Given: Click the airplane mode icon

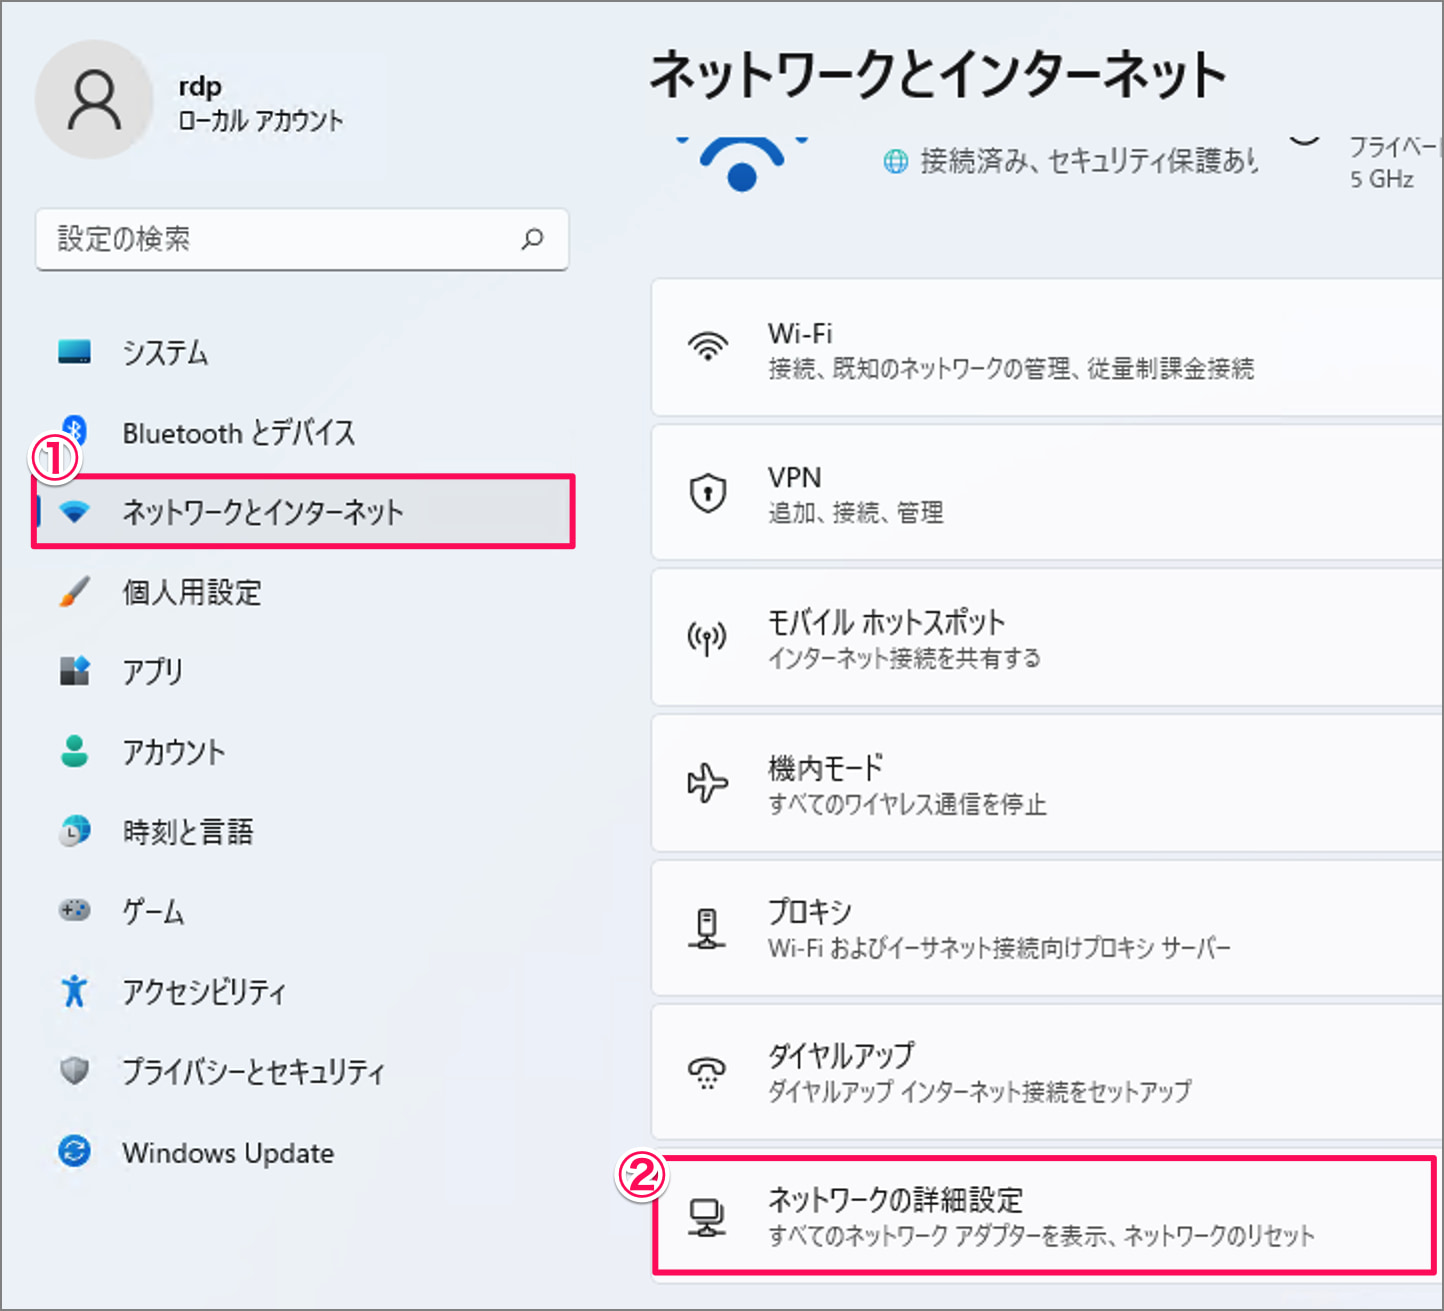Looking at the screenshot, I should [708, 783].
